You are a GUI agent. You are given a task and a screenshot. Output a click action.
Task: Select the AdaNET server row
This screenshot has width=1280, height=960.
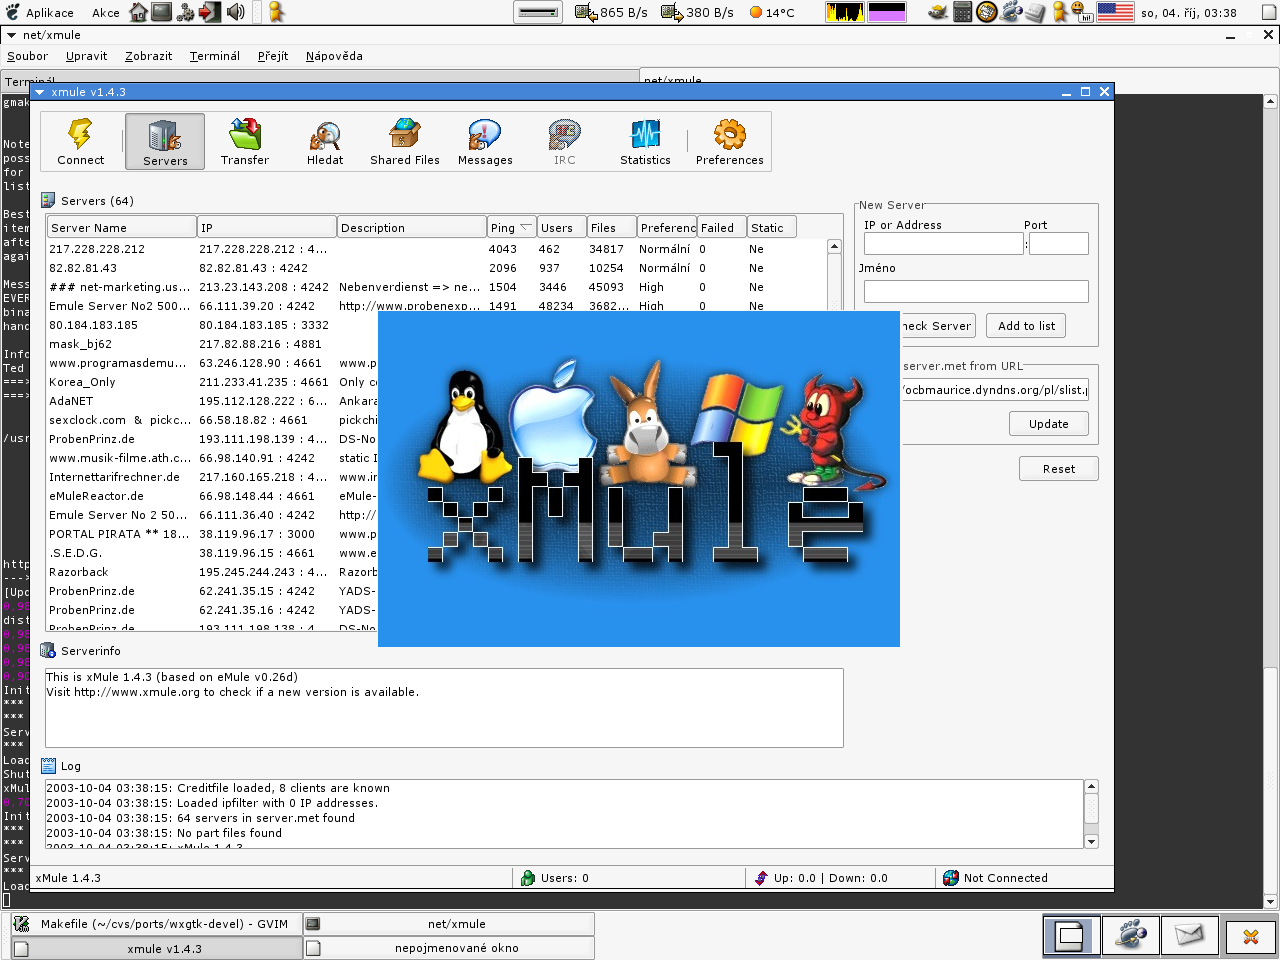coord(212,401)
